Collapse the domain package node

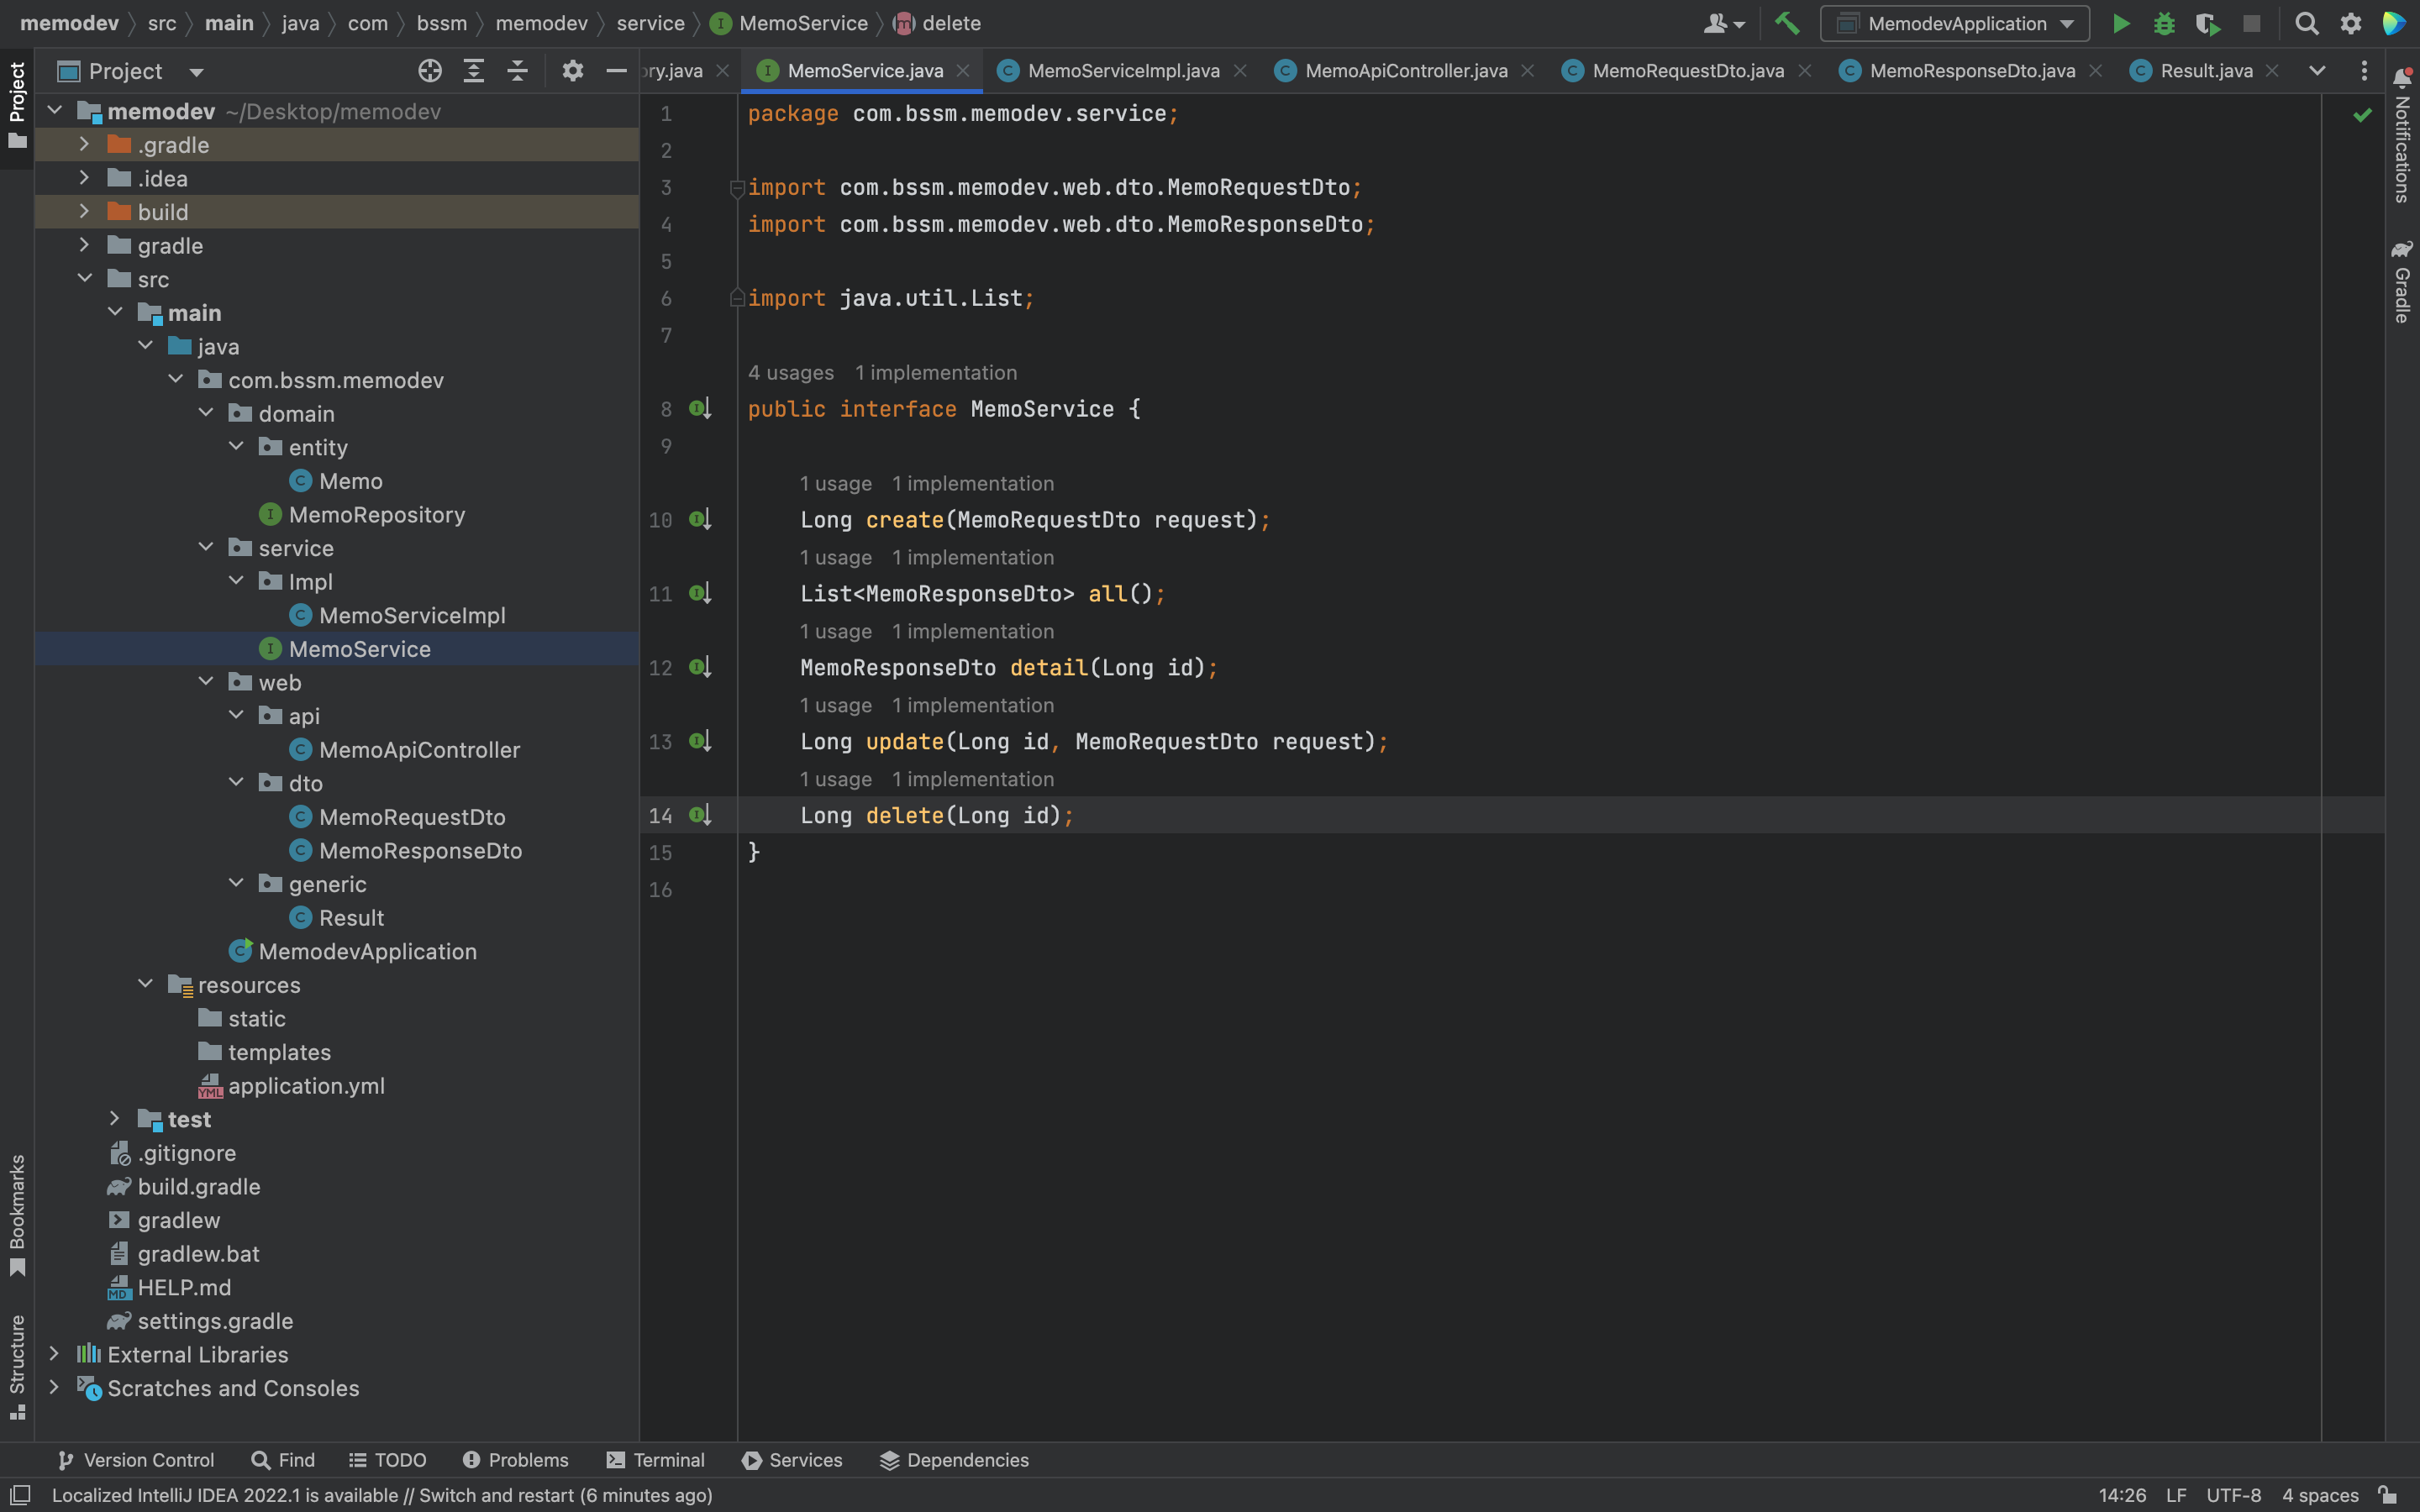[x=206, y=413]
